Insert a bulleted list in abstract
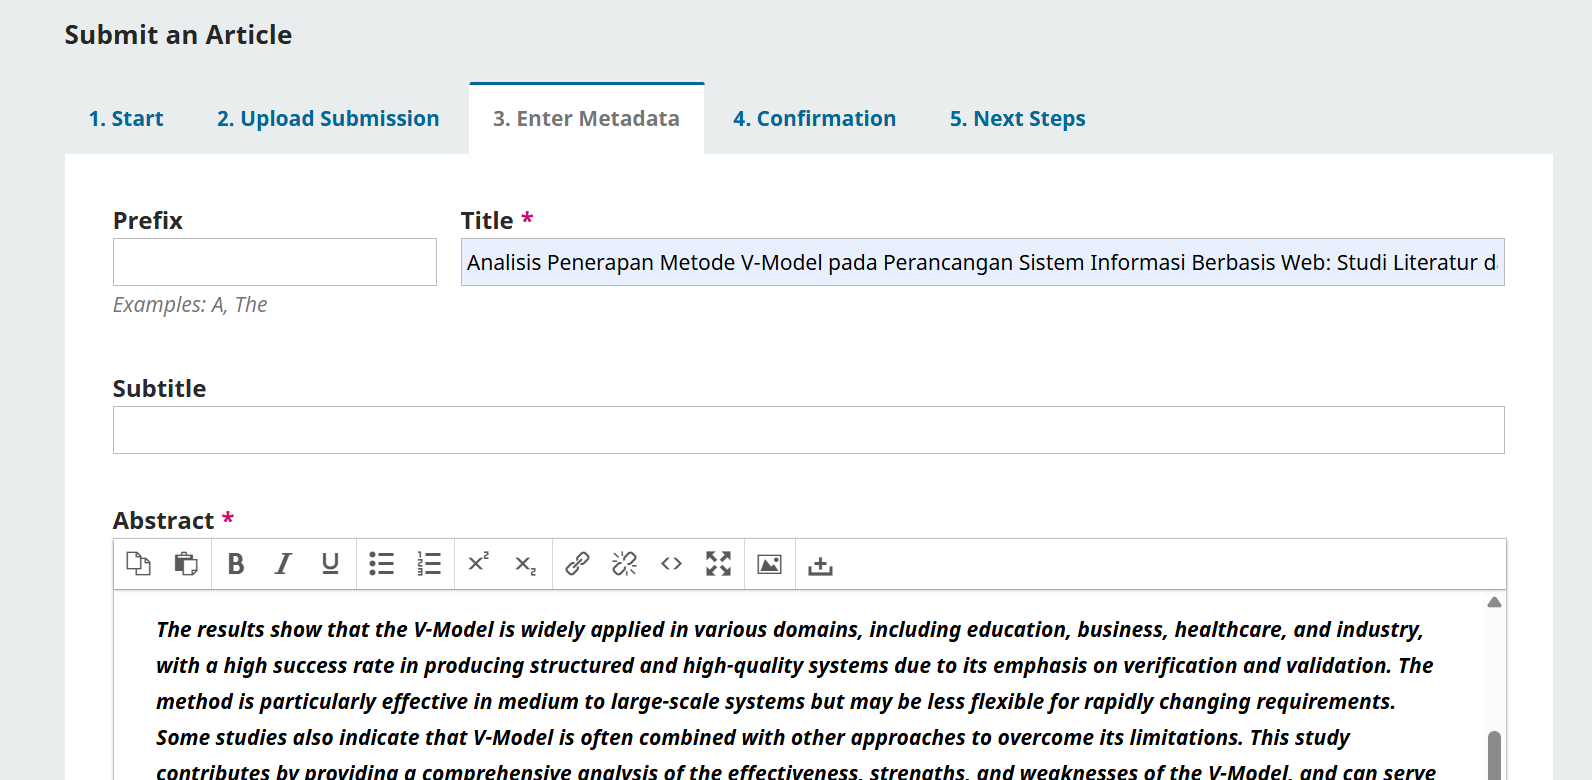This screenshot has height=780, width=1592. [381, 564]
